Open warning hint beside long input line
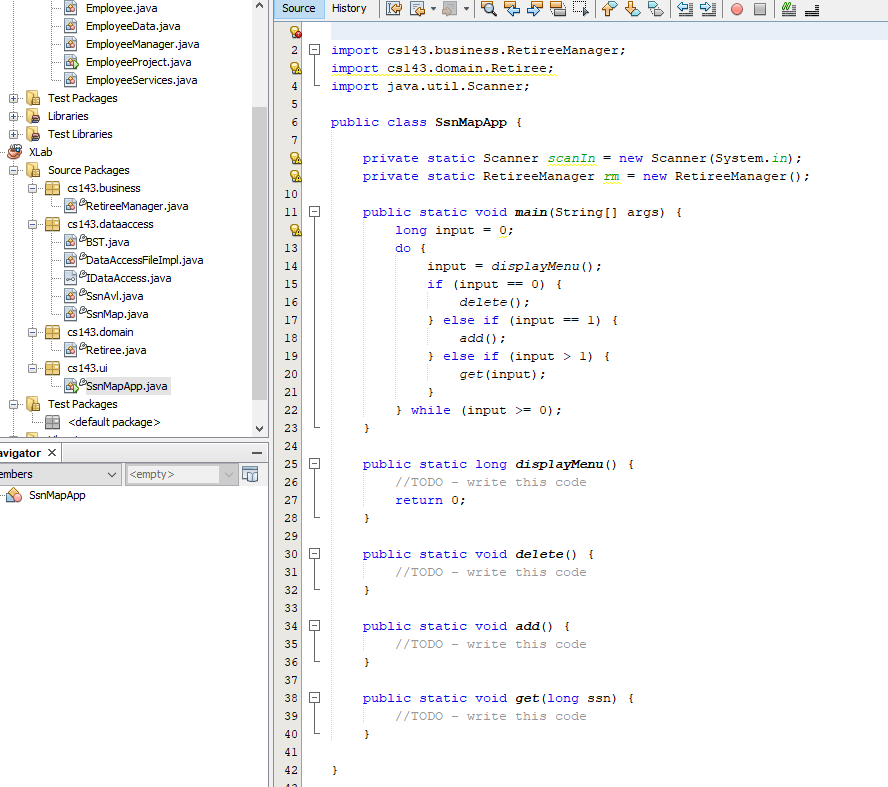The height and width of the screenshot is (787, 888). (x=295, y=230)
